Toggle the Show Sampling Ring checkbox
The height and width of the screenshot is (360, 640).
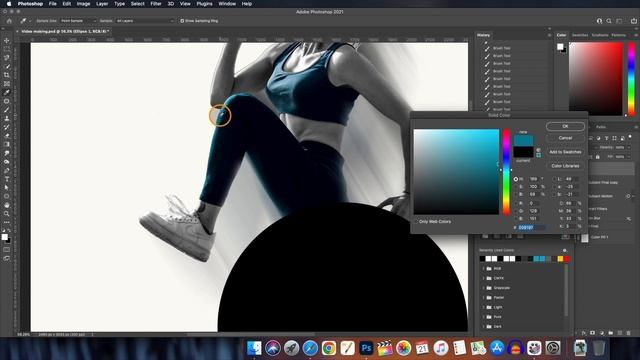coord(182,21)
